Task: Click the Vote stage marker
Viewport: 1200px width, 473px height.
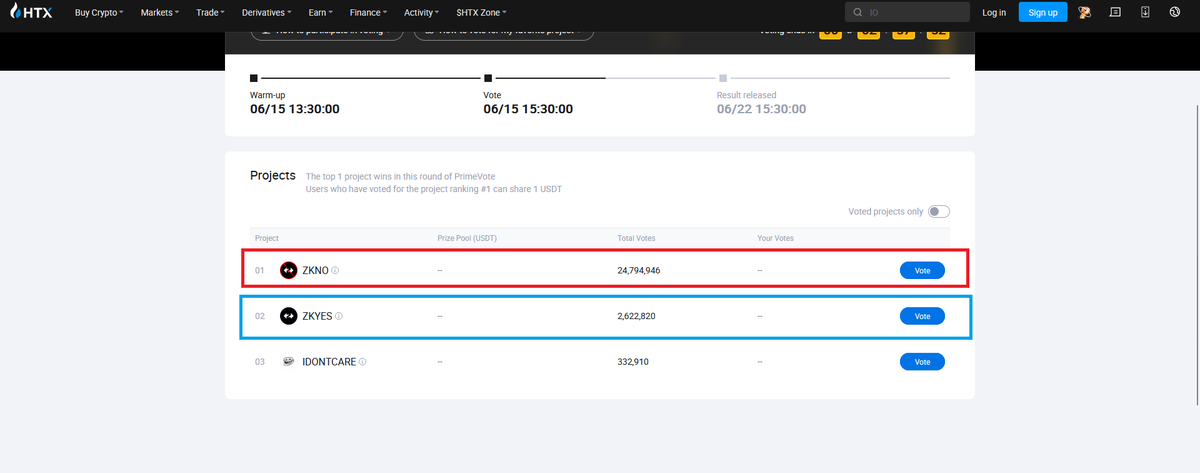Action: [487, 77]
